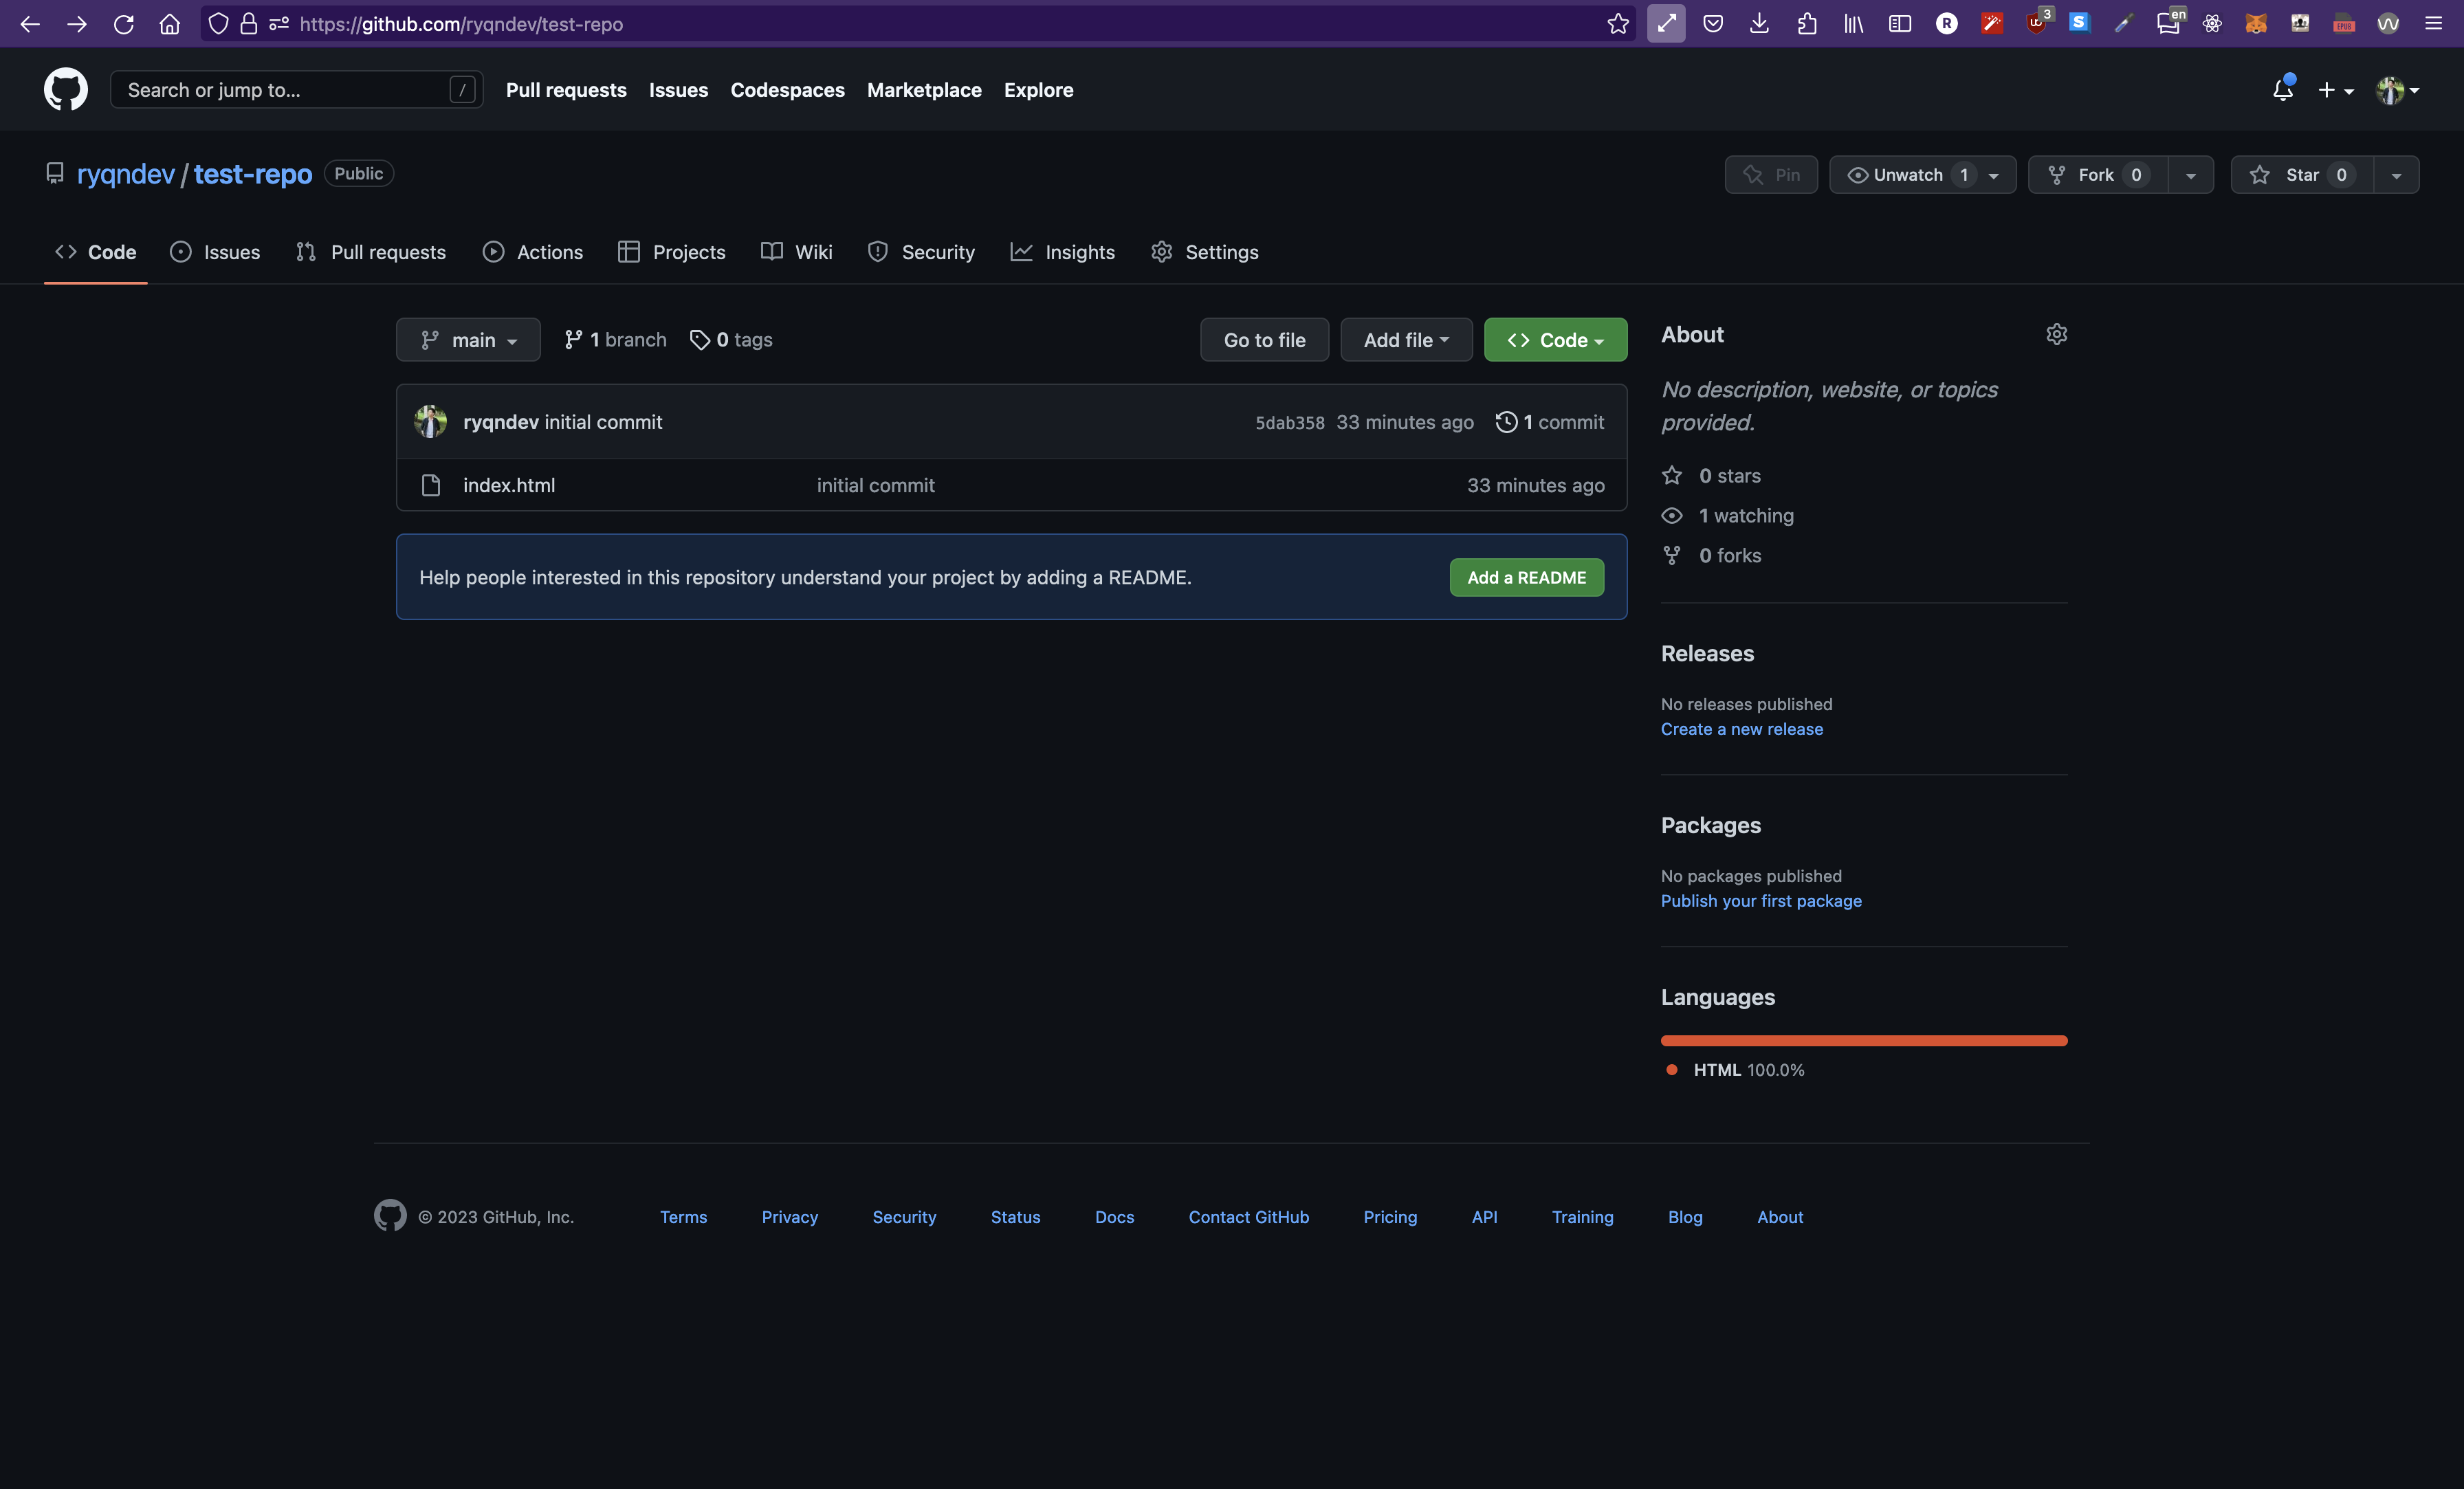The image size is (2464, 1489).
Task: Open the 1 commit history link
Action: coord(1550,422)
